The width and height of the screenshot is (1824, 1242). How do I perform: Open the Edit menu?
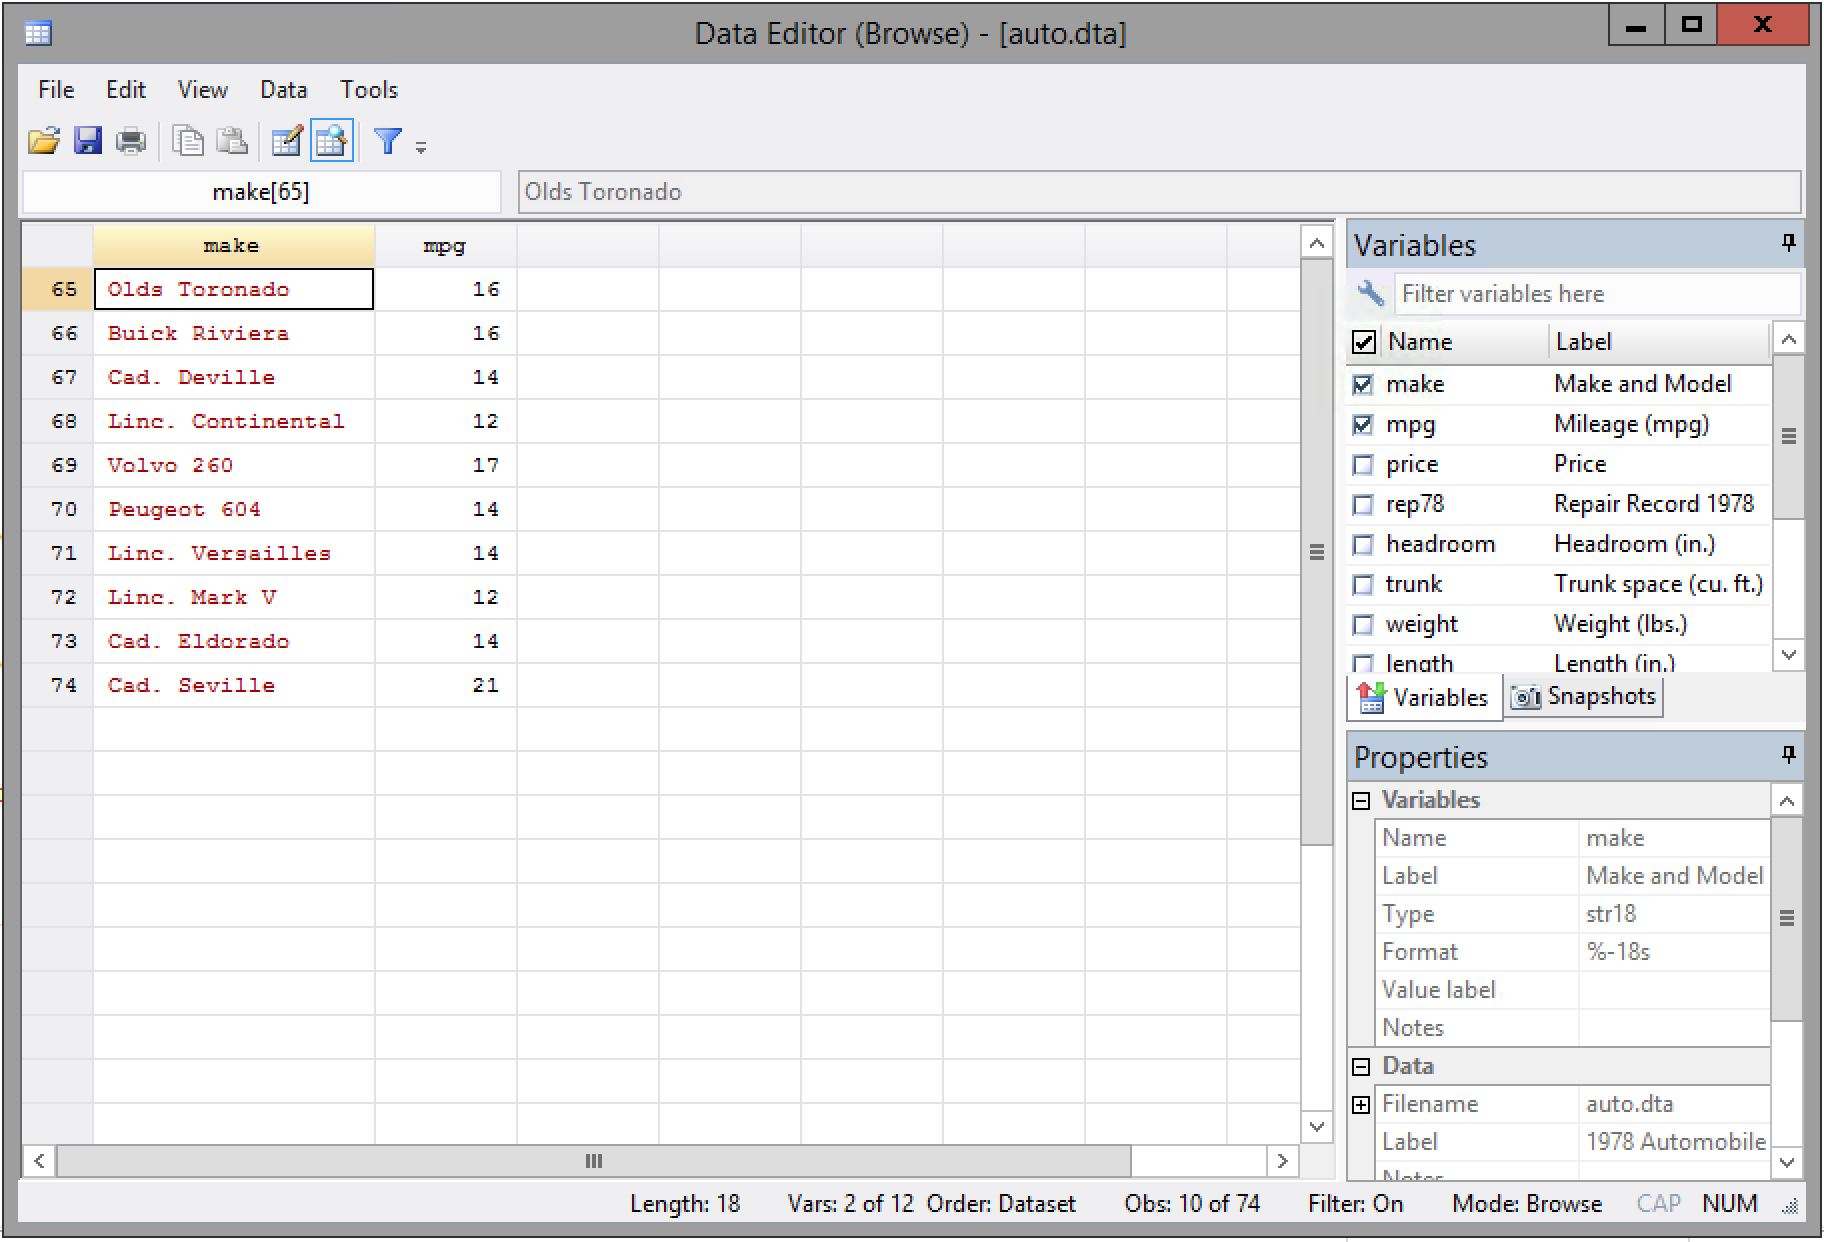coord(126,90)
